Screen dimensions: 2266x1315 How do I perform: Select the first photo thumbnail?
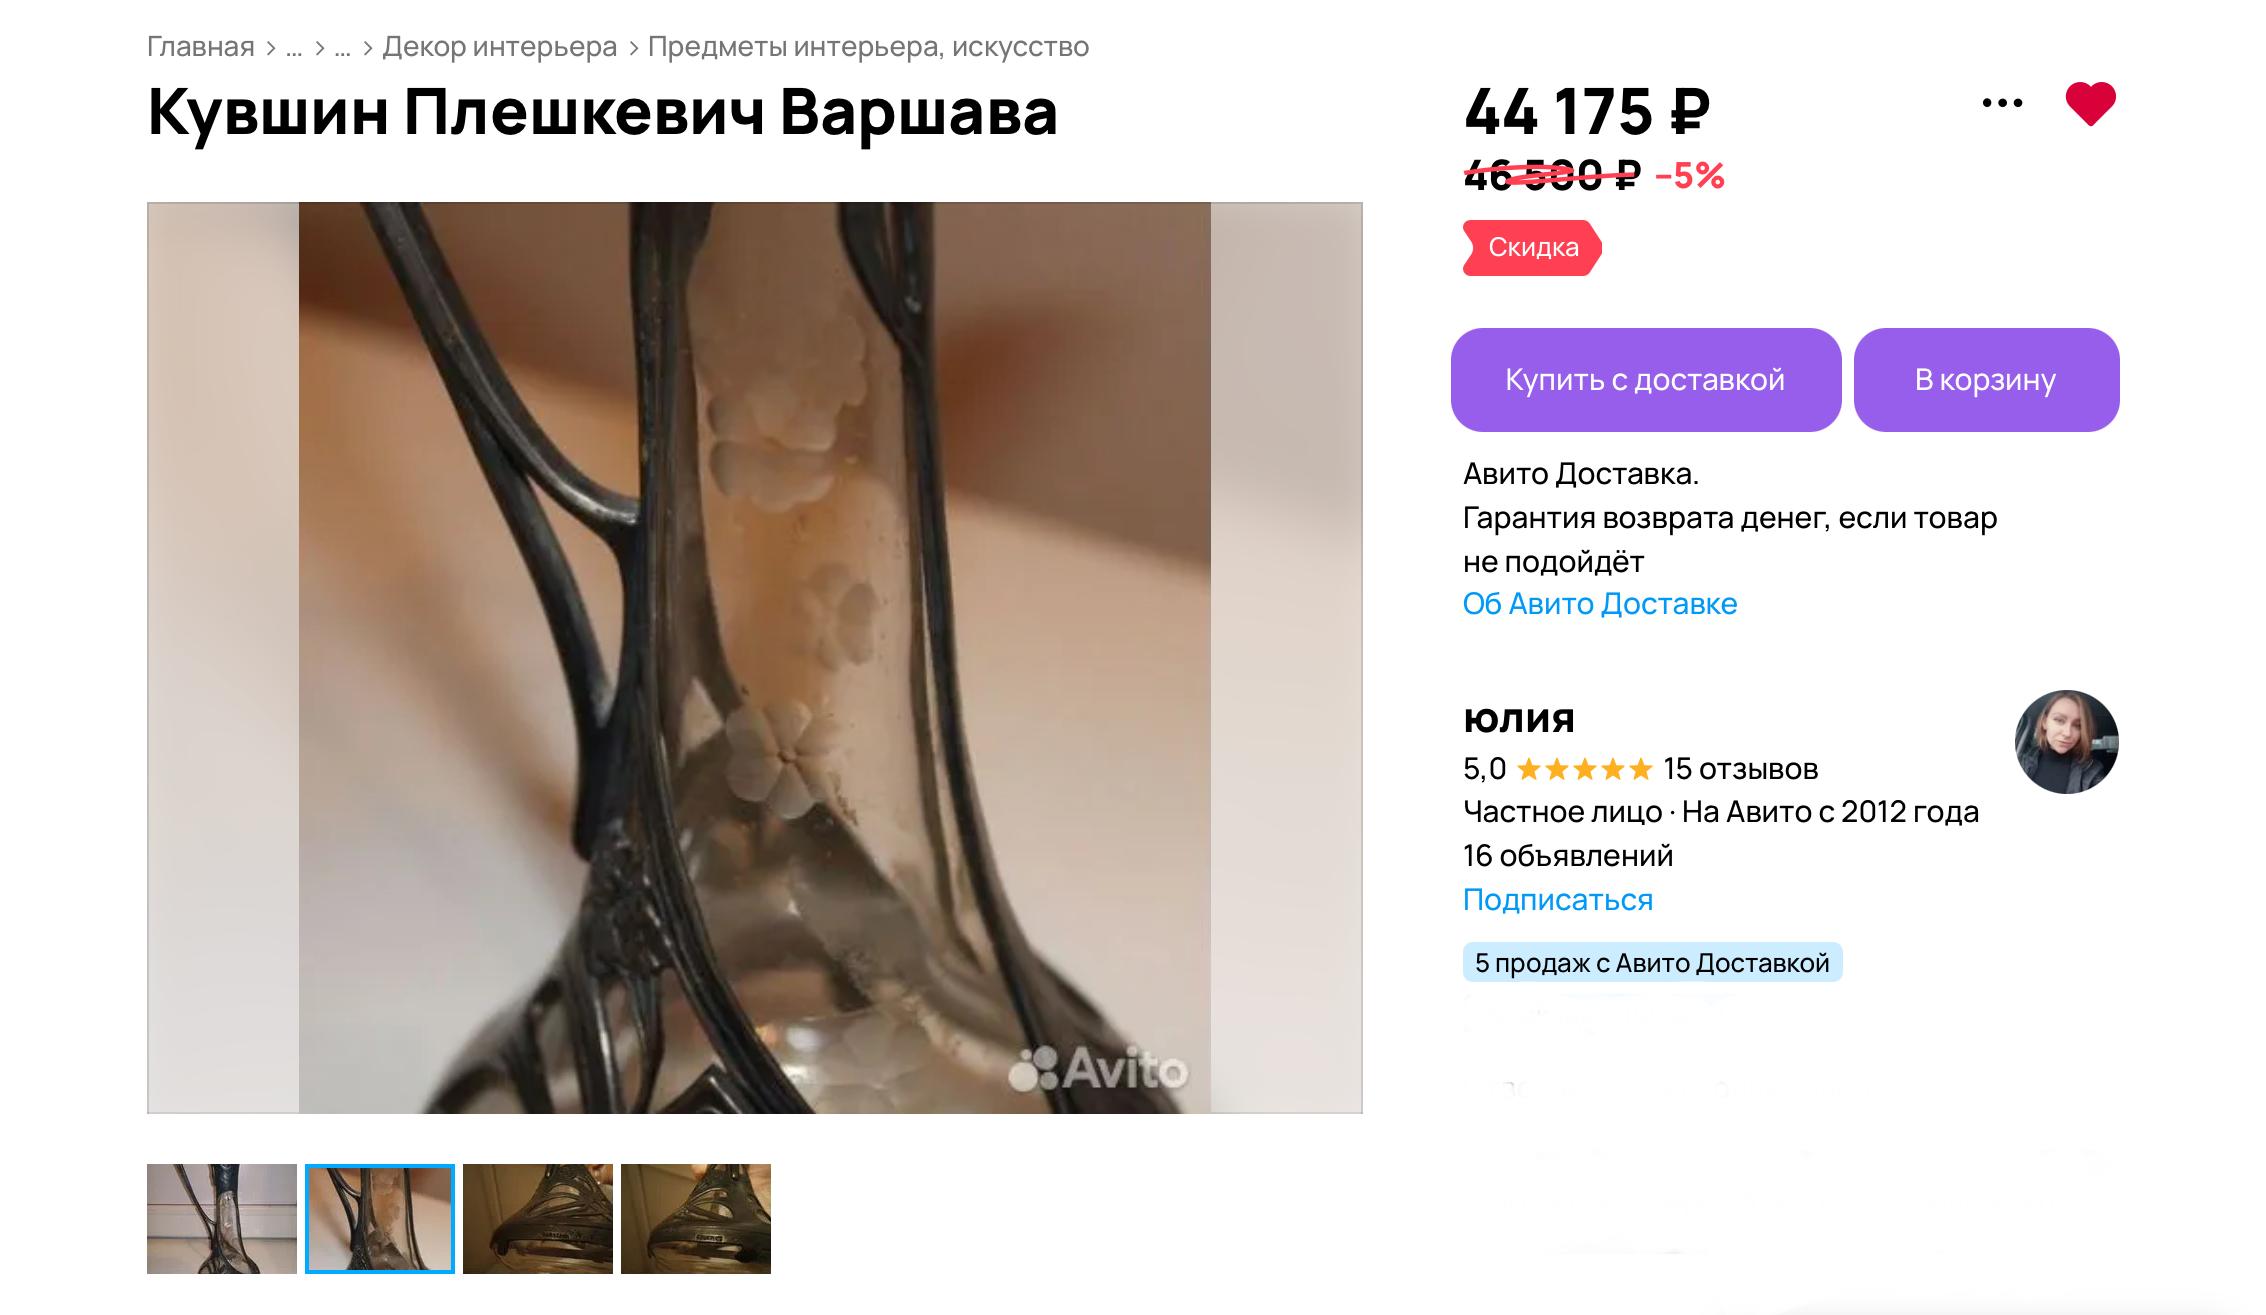222,1219
